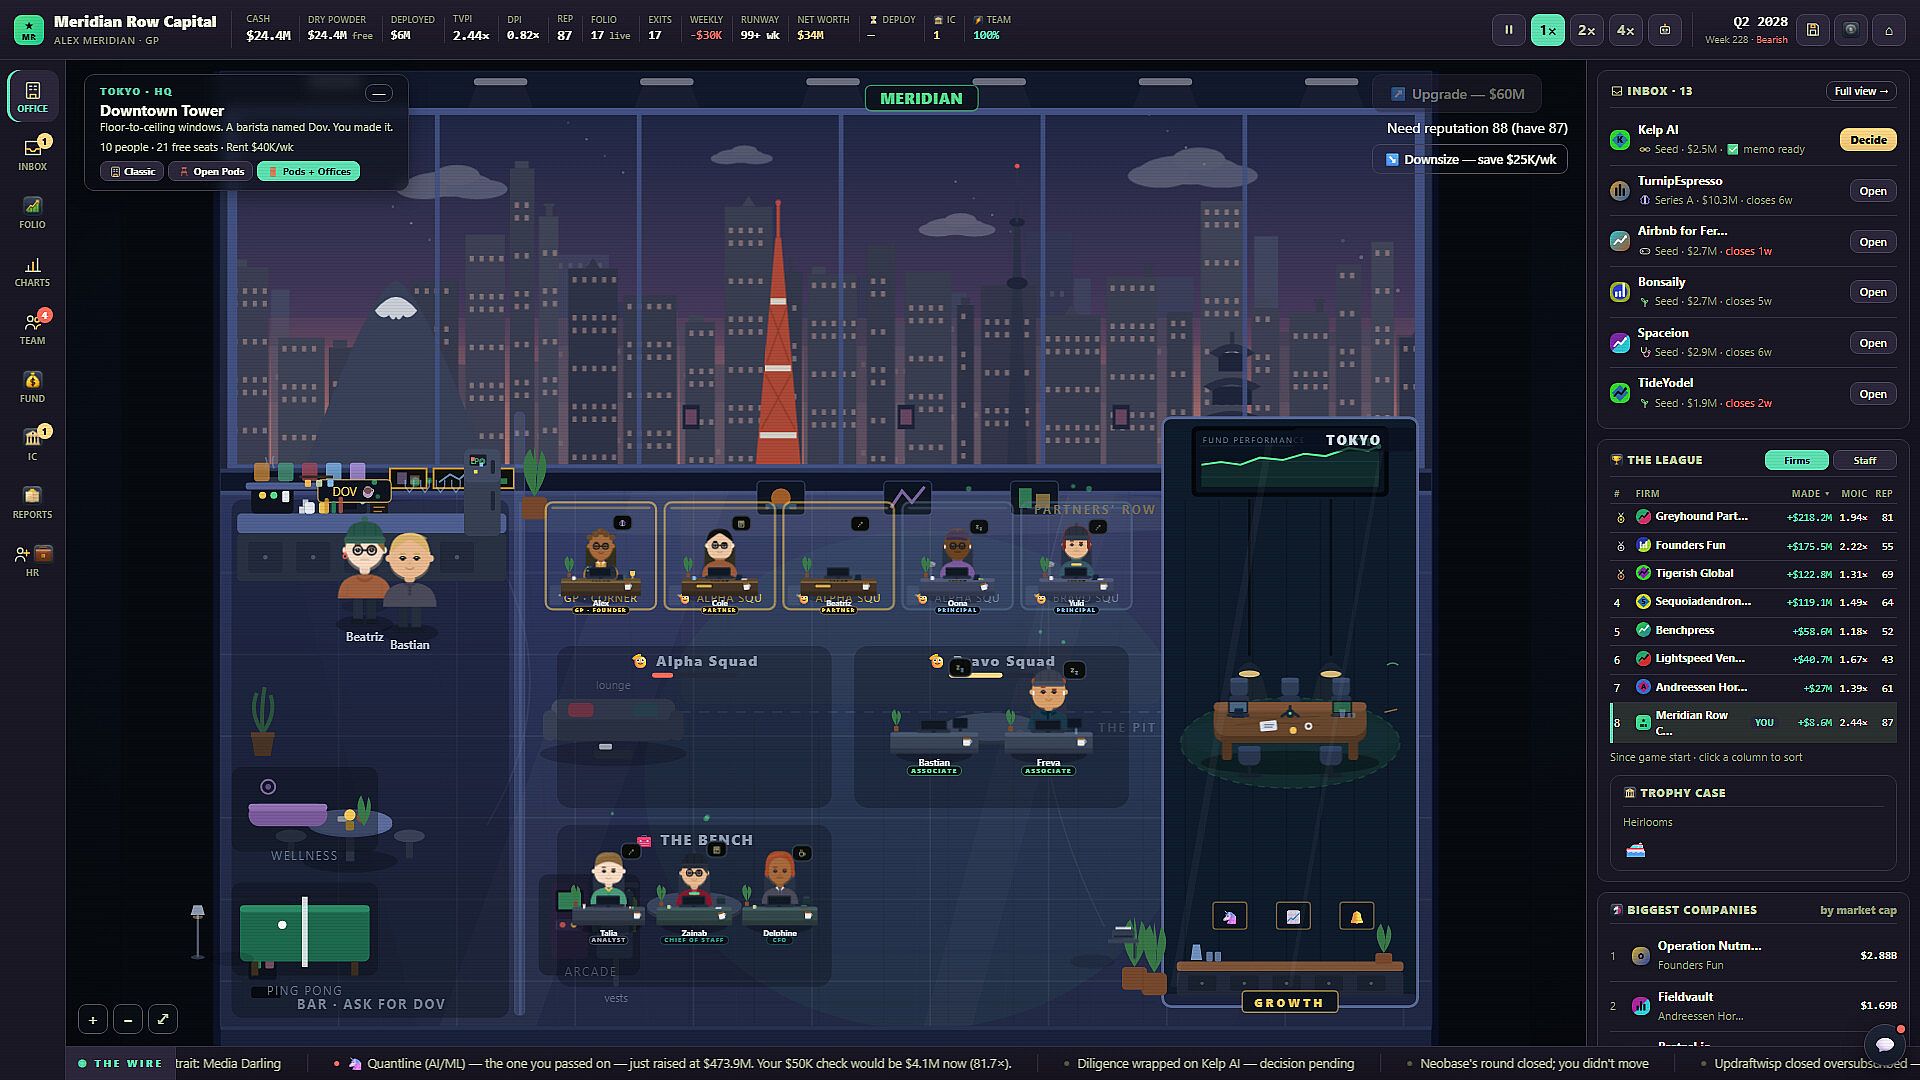1920x1080 pixels.
Task: Select Tigerish Global league row
Action: coord(1753,573)
